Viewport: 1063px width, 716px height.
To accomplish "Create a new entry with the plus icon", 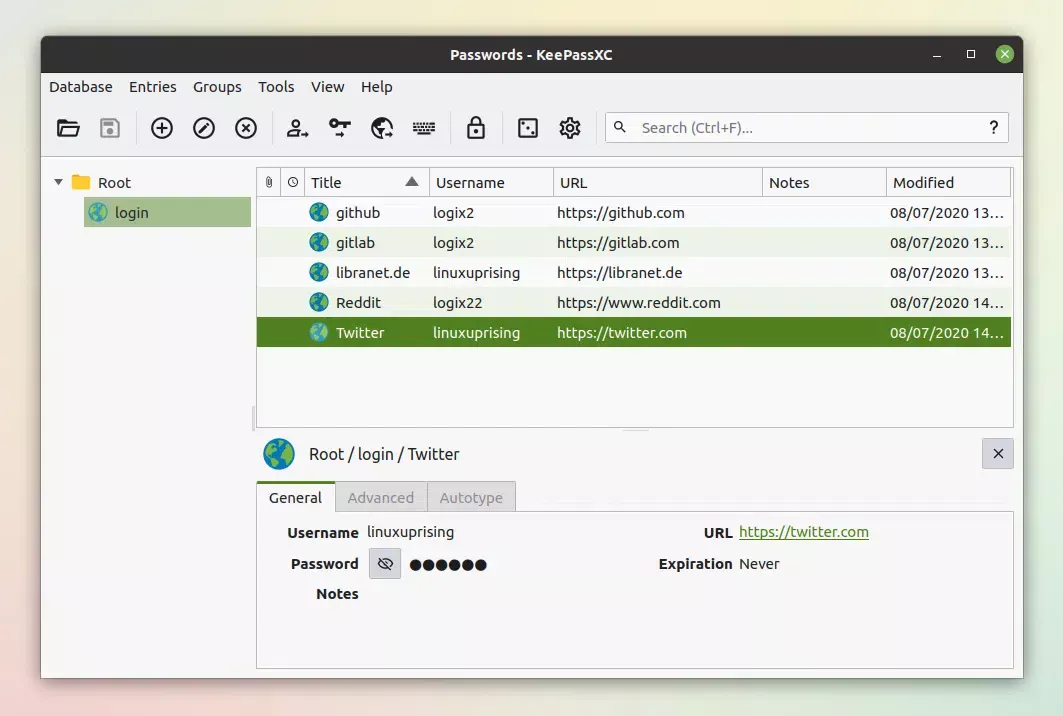I will coord(161,128).
